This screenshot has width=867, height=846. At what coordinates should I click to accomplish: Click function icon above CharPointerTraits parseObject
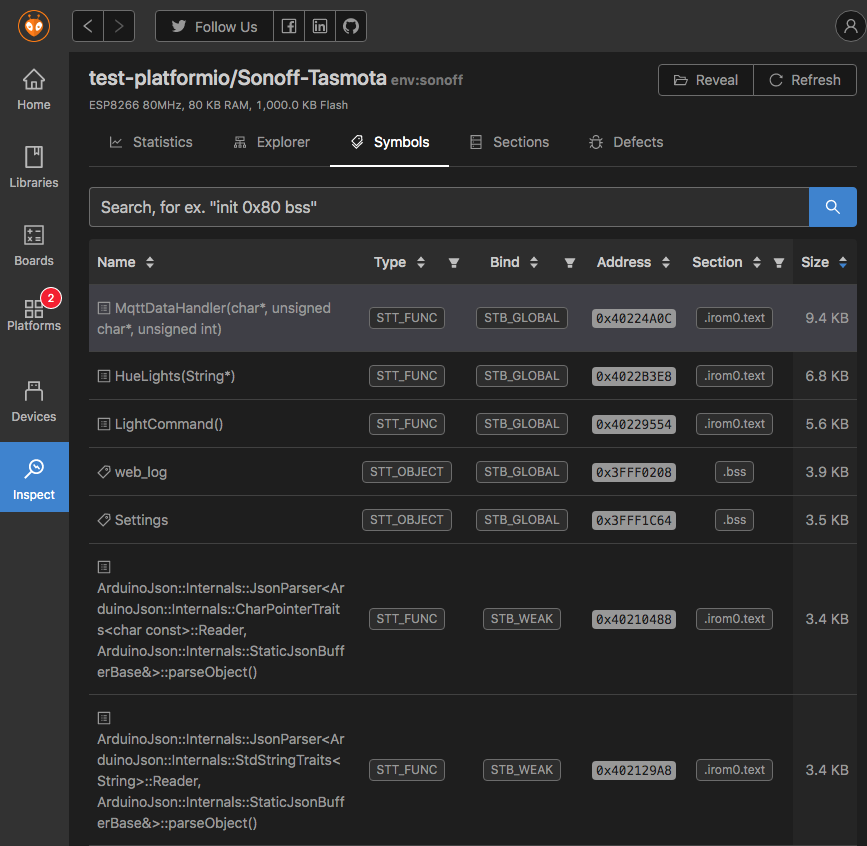103,567
